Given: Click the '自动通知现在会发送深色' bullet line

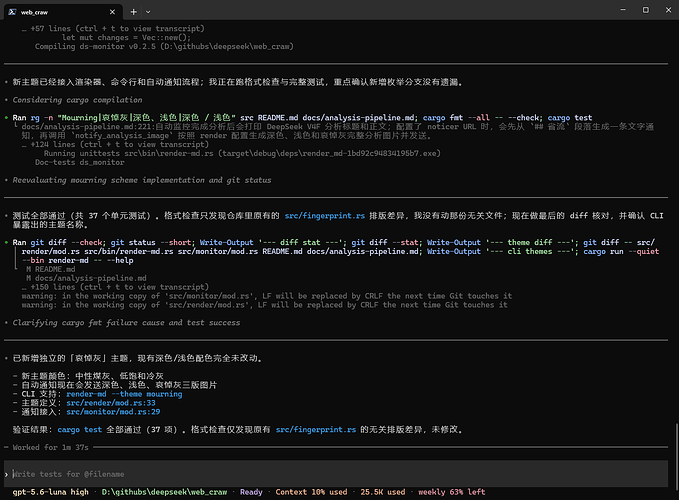Looking at the screenshot, I should pyautogui.click(x=115, y=385).
